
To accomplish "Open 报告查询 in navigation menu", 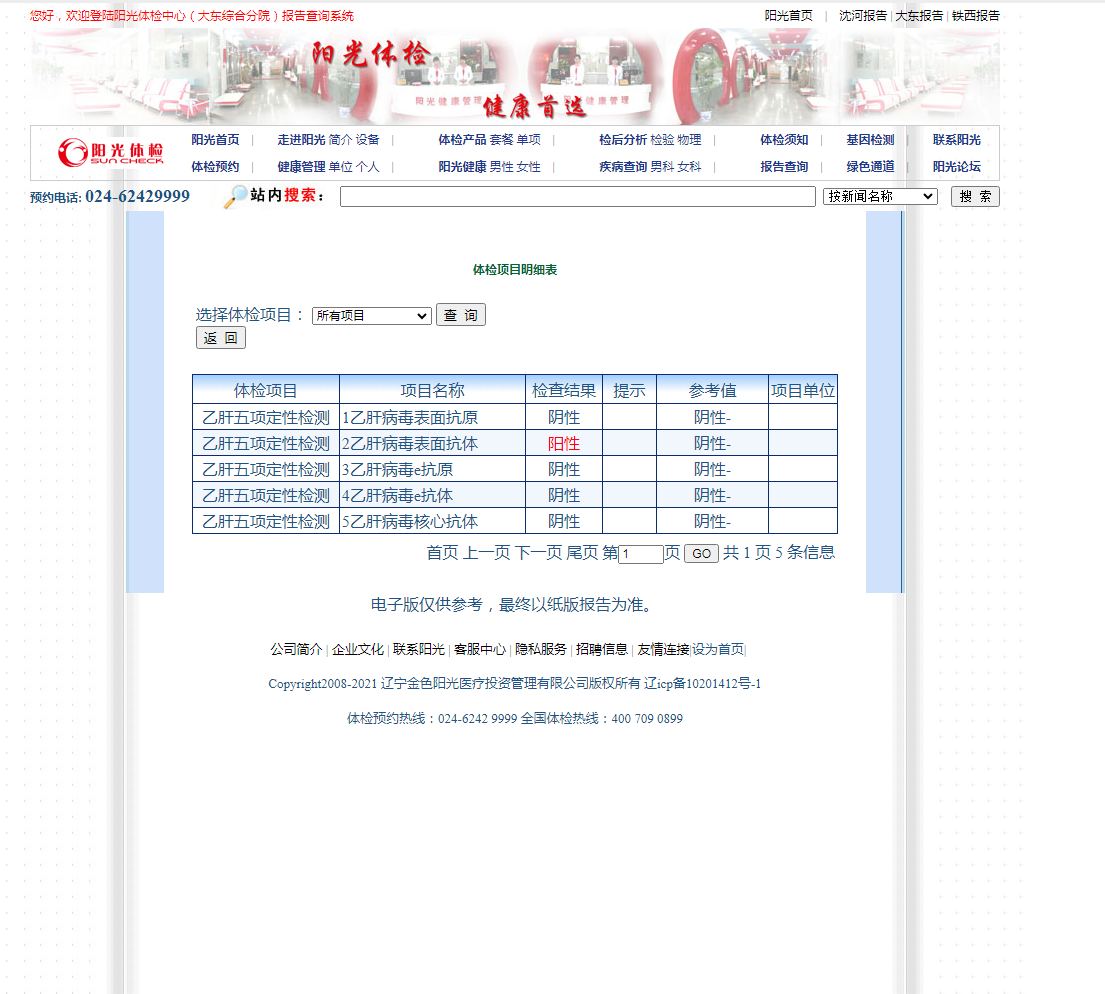I will tap(784, 167).
